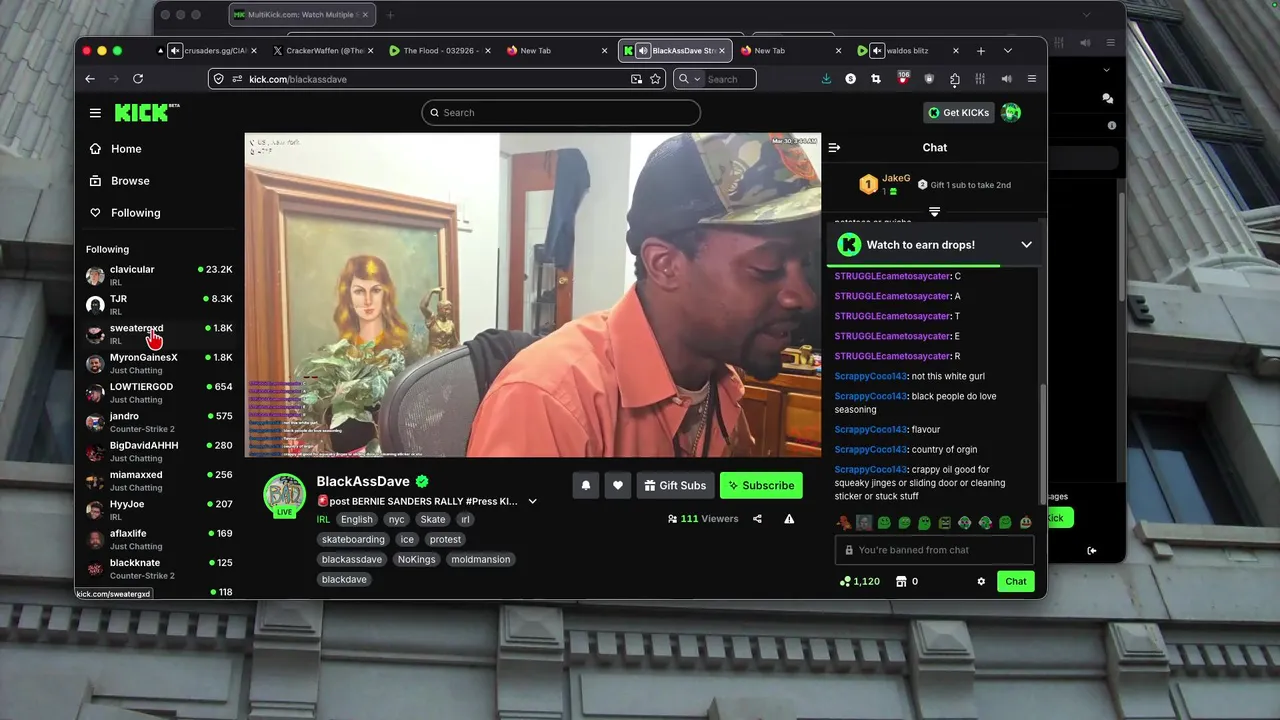Click the Subscribe button
Screen dimensions: 1280x720
coord(761,485)
